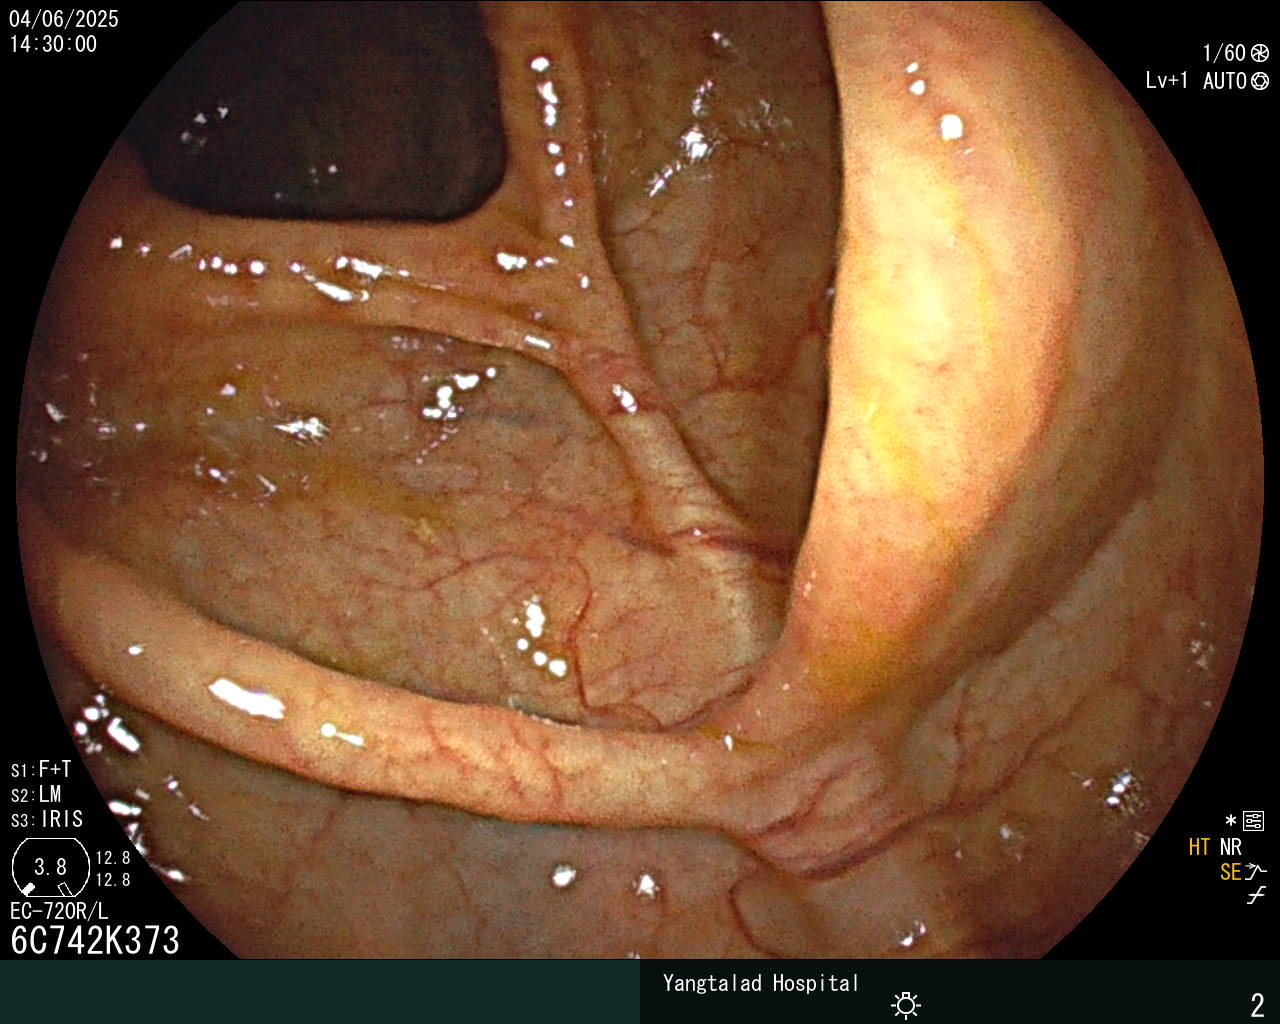Click the iris icon beside AUTO
1280x1024 pixels.
coord(1260,81)
